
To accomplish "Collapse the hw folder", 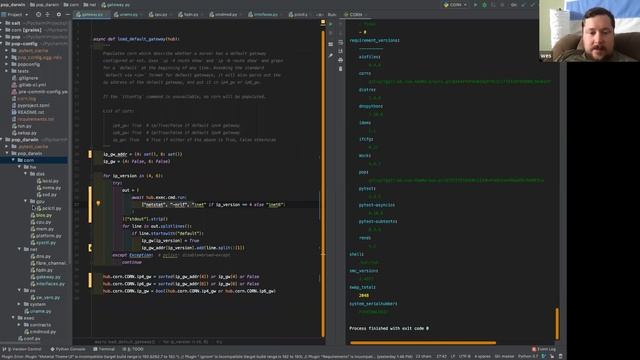I will click(x=20, y=167).
